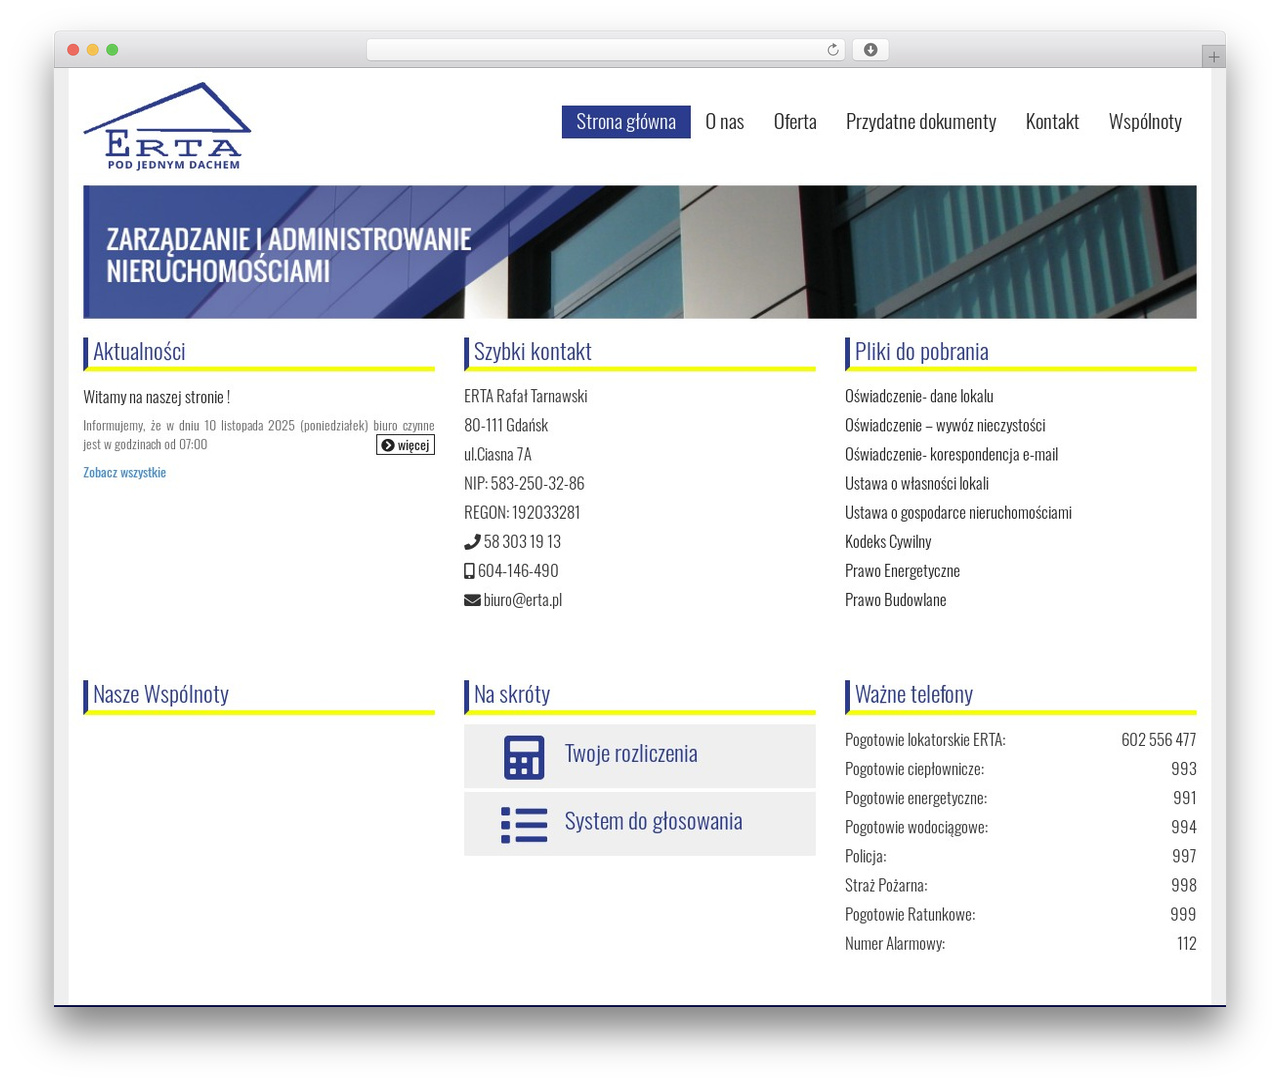
Task: Click the calculator icon for Twoje rozliczenia
Action: [524, 757]
